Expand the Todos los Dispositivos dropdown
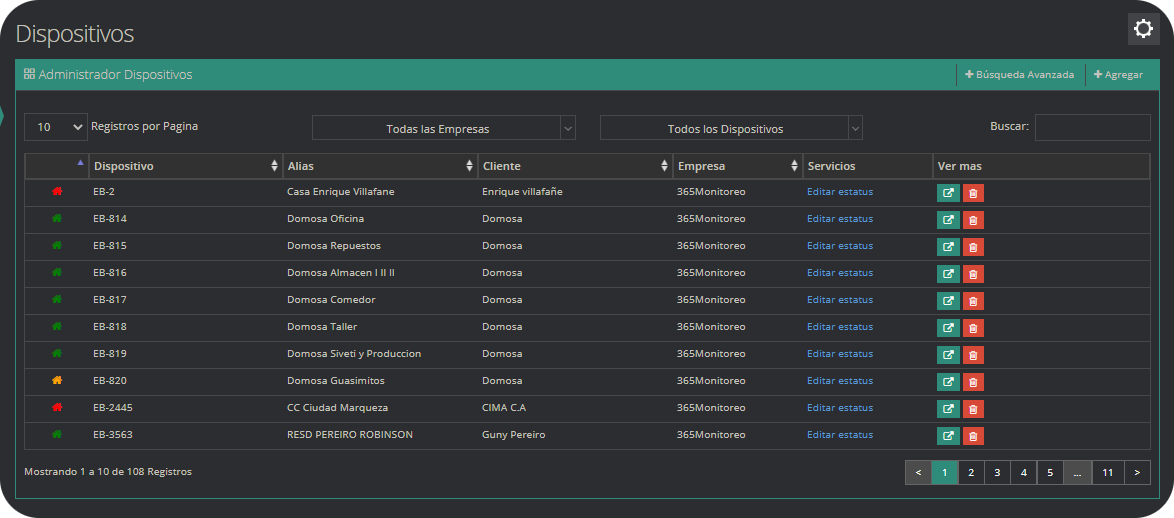 pos(731,128)
